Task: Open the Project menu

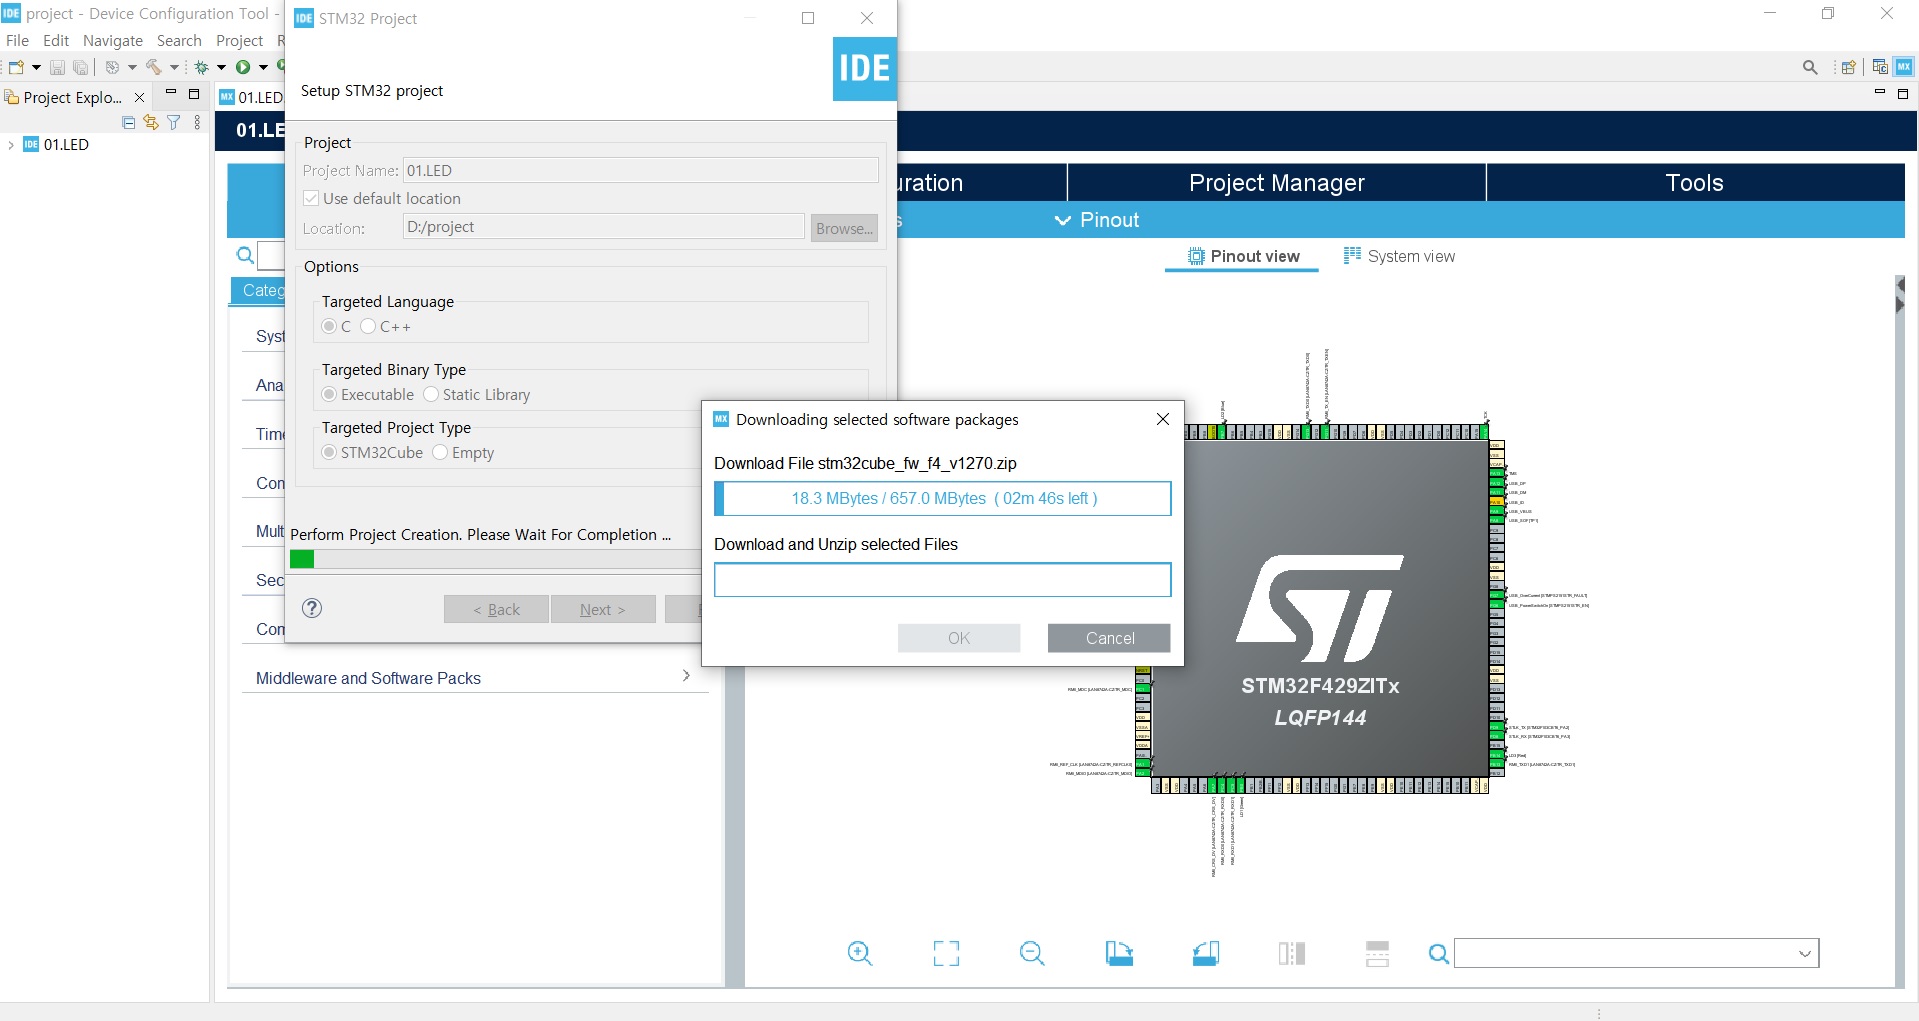Action: pyautogui.click(x=239, y=40)
